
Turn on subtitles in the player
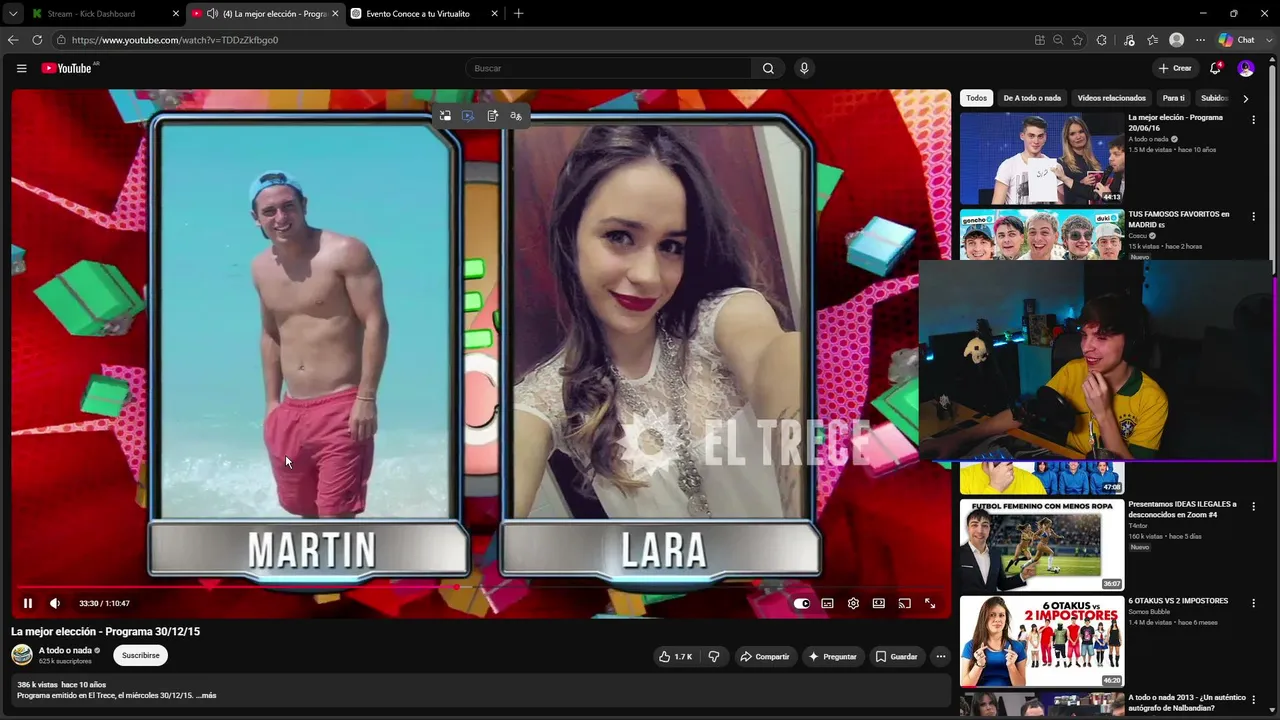point(828,603)
